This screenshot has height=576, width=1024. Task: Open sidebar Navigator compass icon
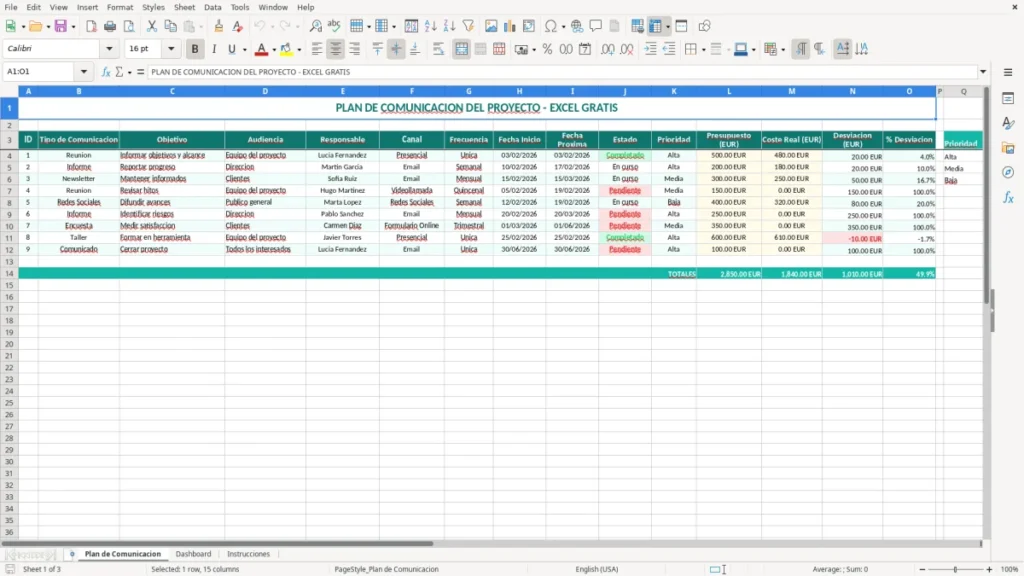[1008, 172]
